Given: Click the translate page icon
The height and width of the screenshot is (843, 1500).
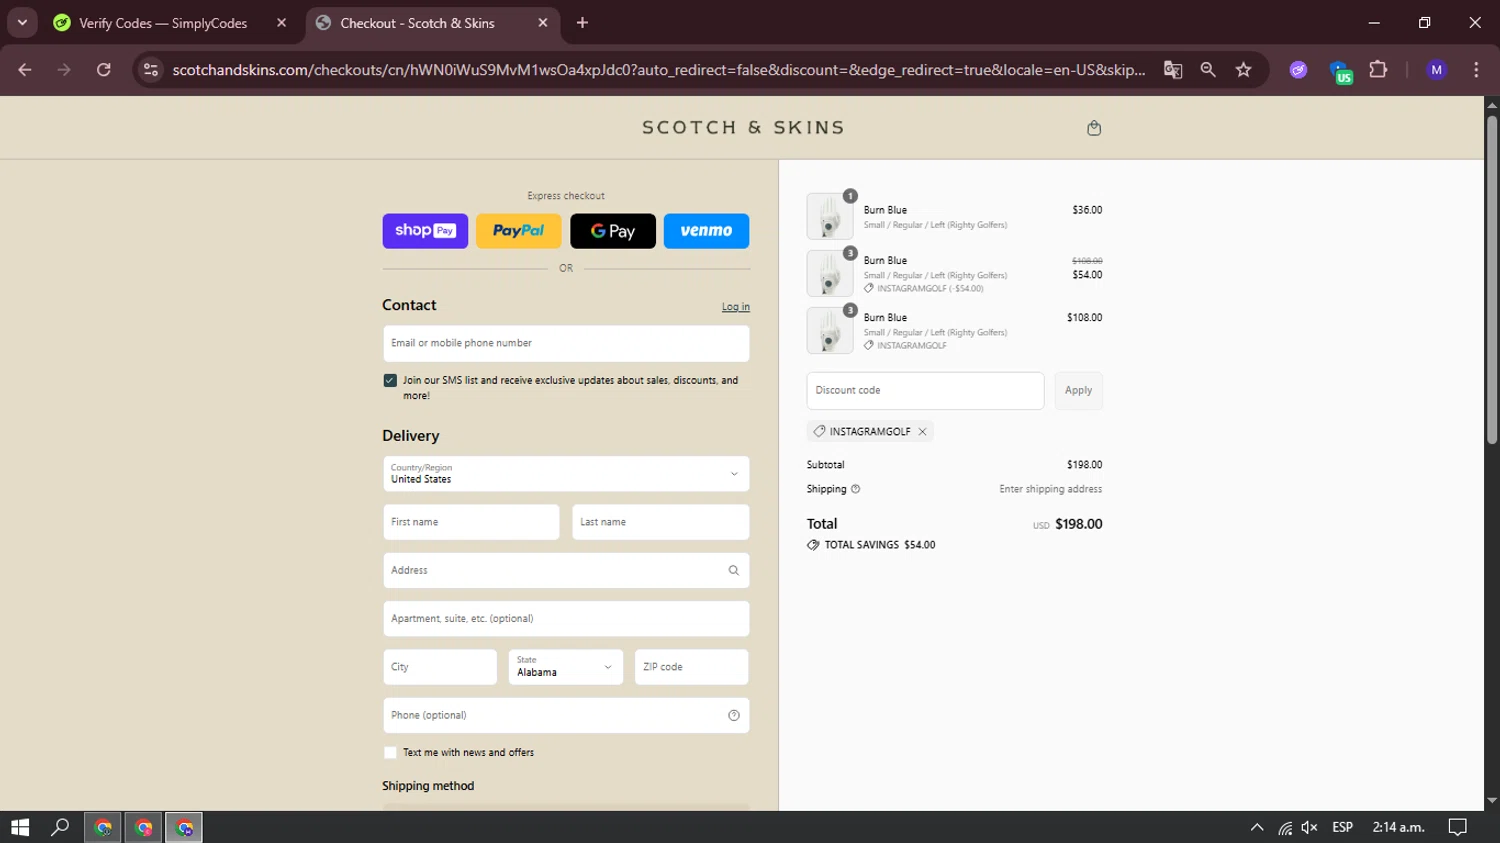Looking at the screenshot, I should (x=1173, y=70).
